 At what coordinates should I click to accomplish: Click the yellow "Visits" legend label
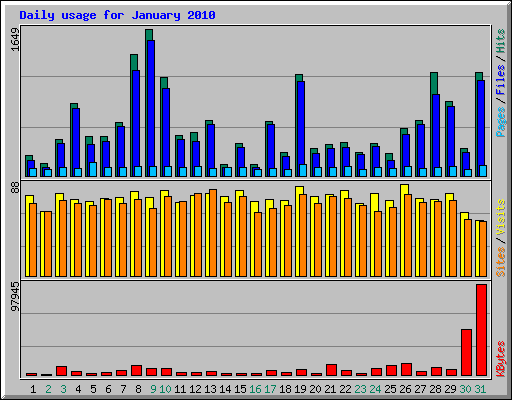point(501,218)
